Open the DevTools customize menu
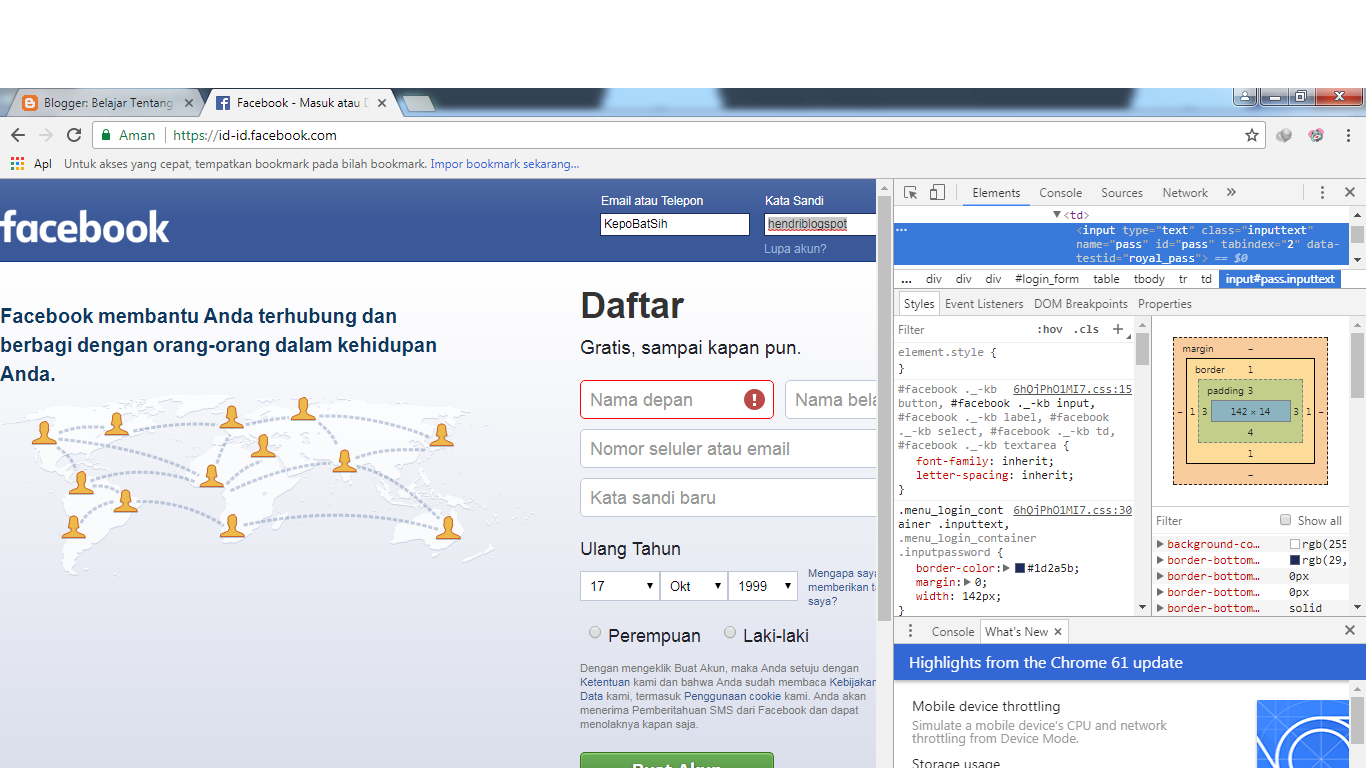Viewport: 1366px width, 768px height. (1323, 192)
